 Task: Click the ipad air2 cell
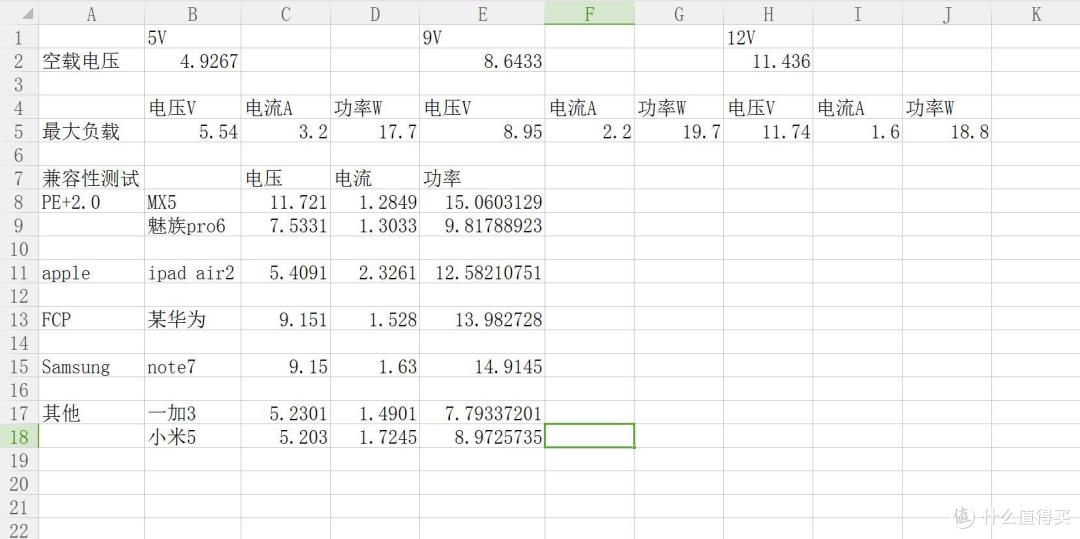click(193, 273)
